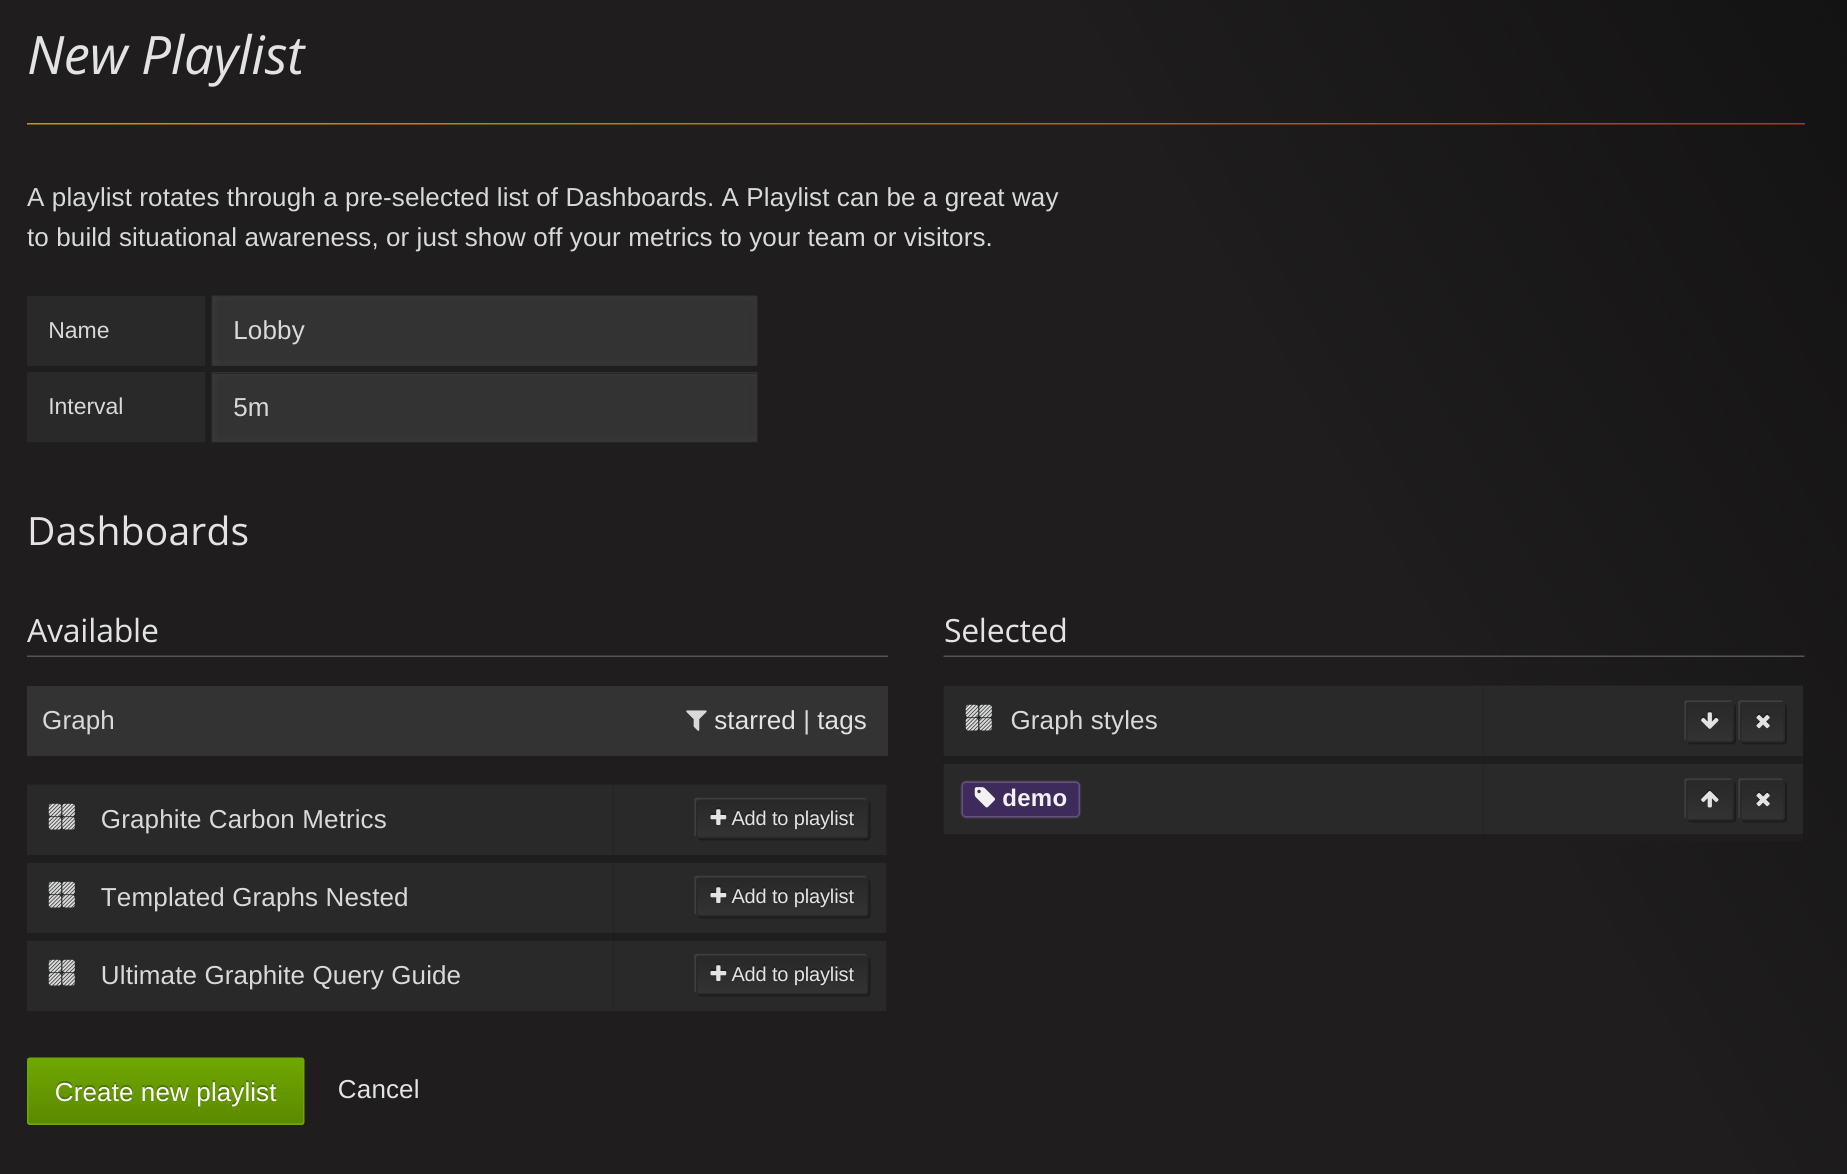Click the Graph search field
The height and width of the screenshot is (1174, 1847).
coord(350,720)
